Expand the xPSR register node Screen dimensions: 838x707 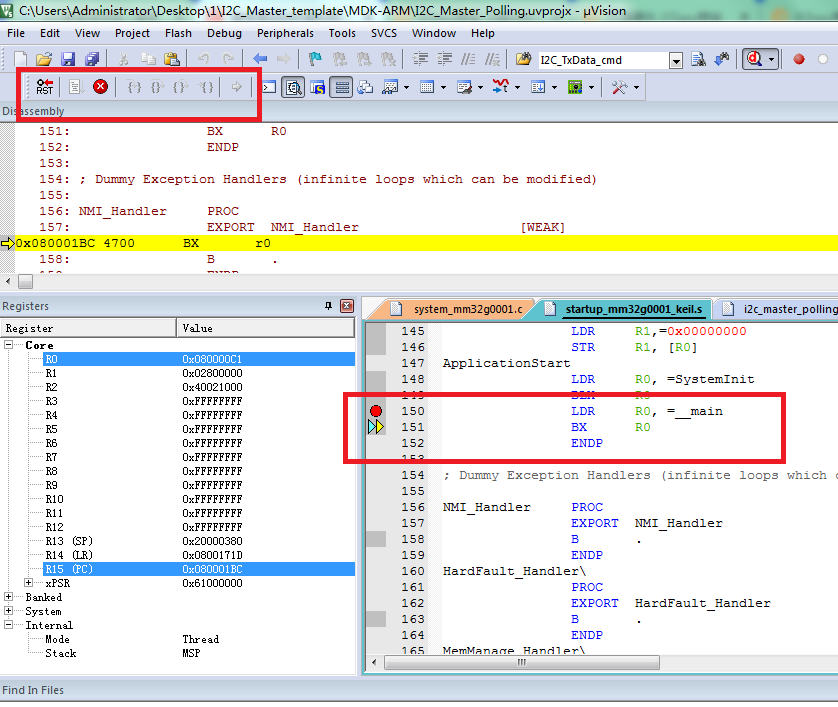coord(29,583)
